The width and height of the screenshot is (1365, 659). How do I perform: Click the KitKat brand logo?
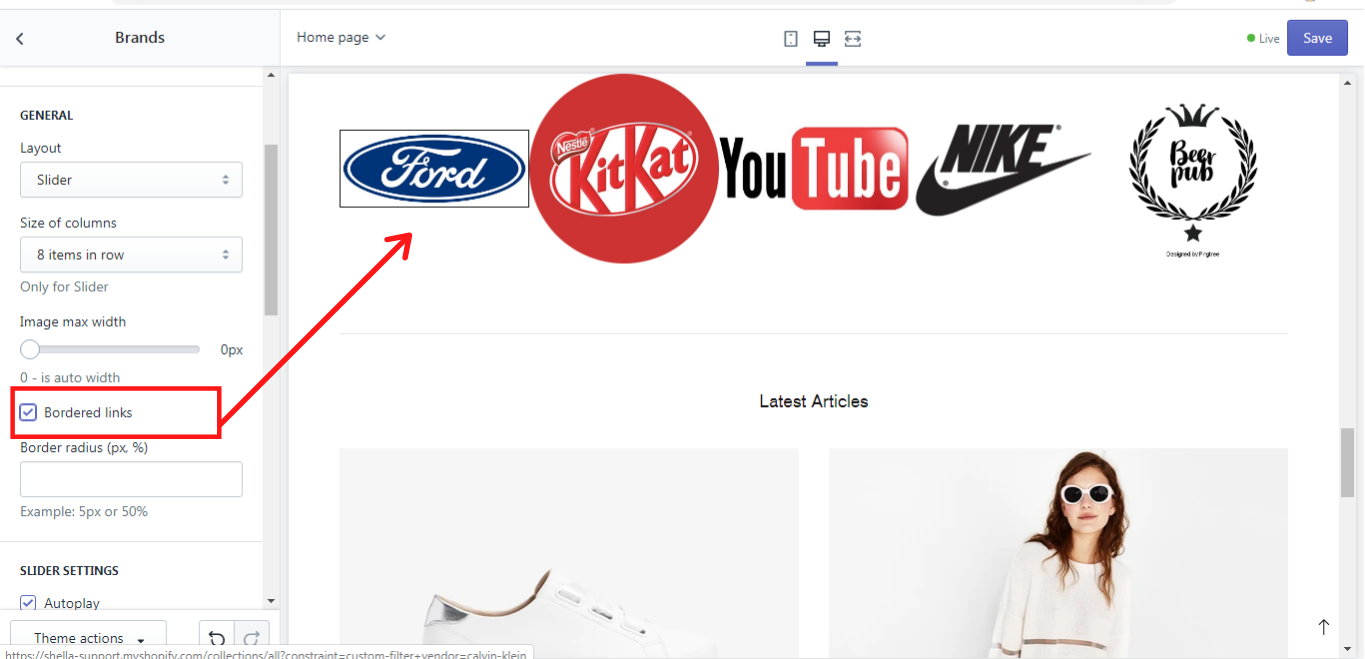[624, 169]
